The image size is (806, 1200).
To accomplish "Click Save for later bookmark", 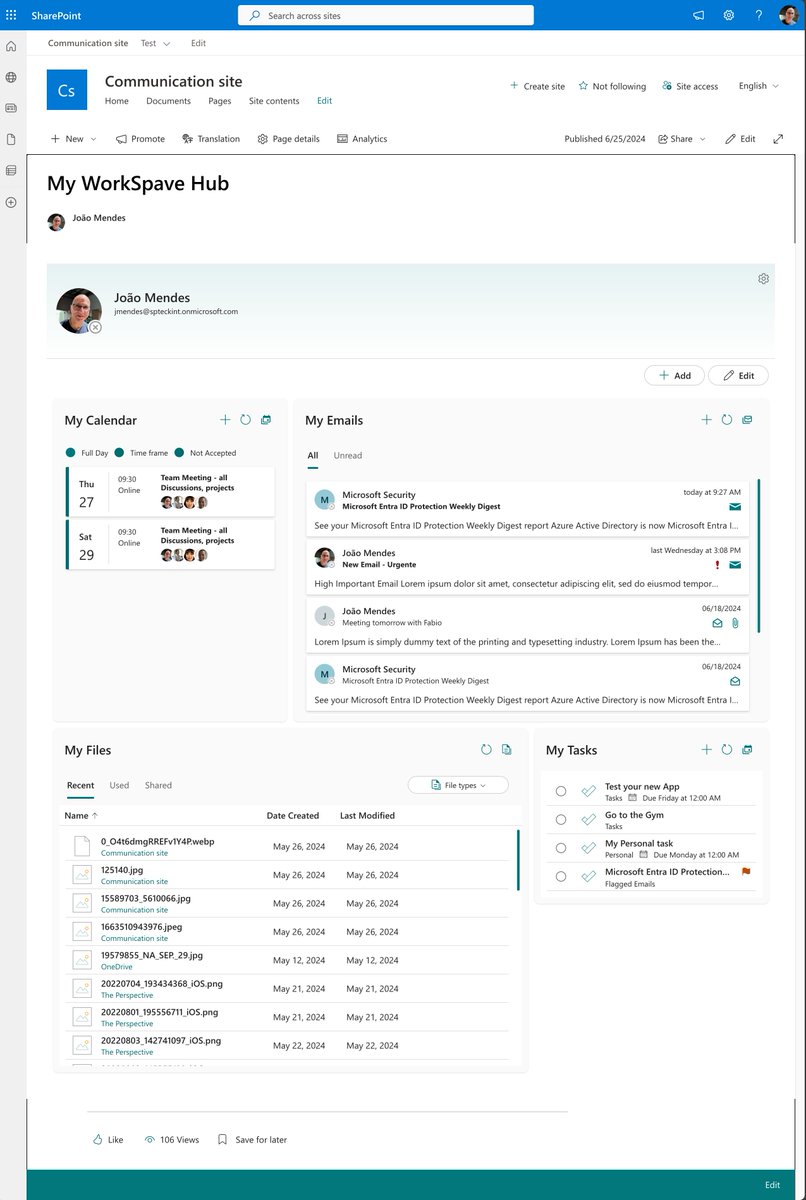I will click(252, 1139).
